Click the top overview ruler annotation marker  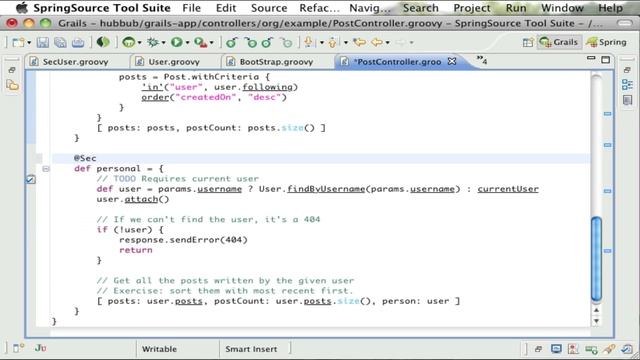click(608, 114)
